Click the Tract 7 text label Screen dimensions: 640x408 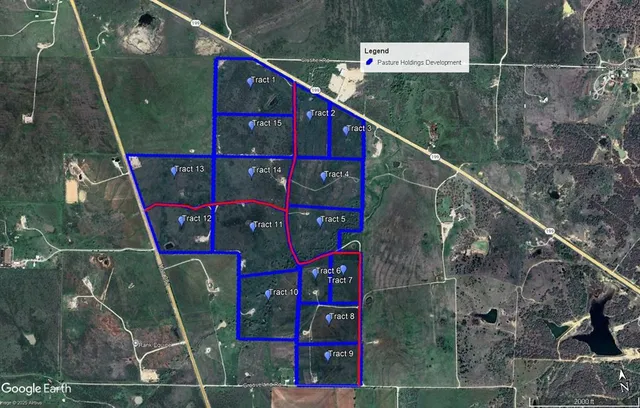click(340, 281)
